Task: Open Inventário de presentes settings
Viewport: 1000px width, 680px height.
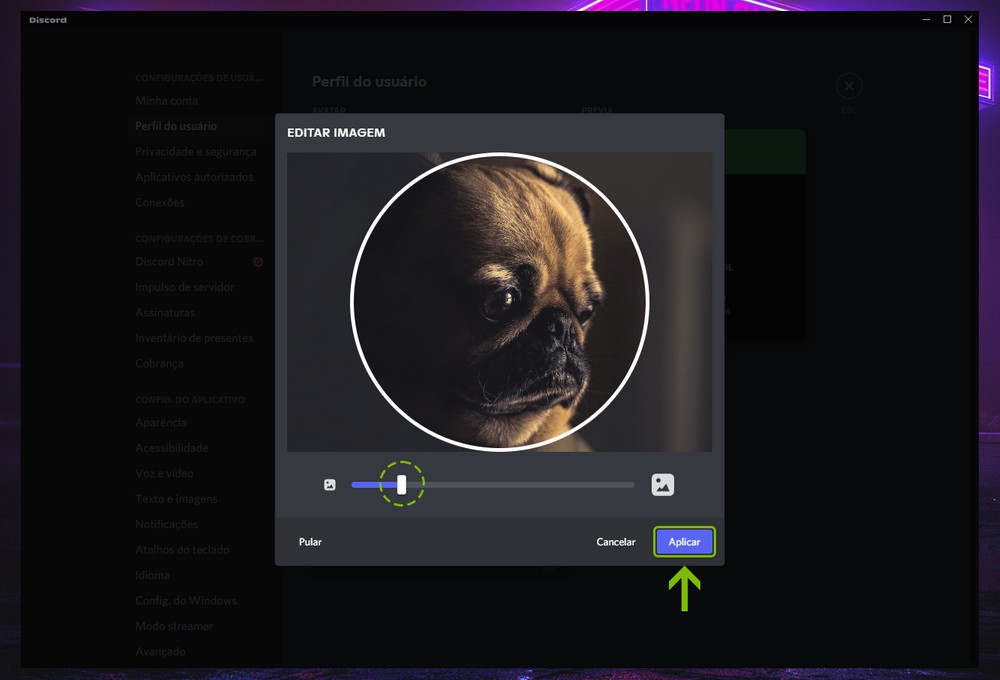Action: point(194,338)
